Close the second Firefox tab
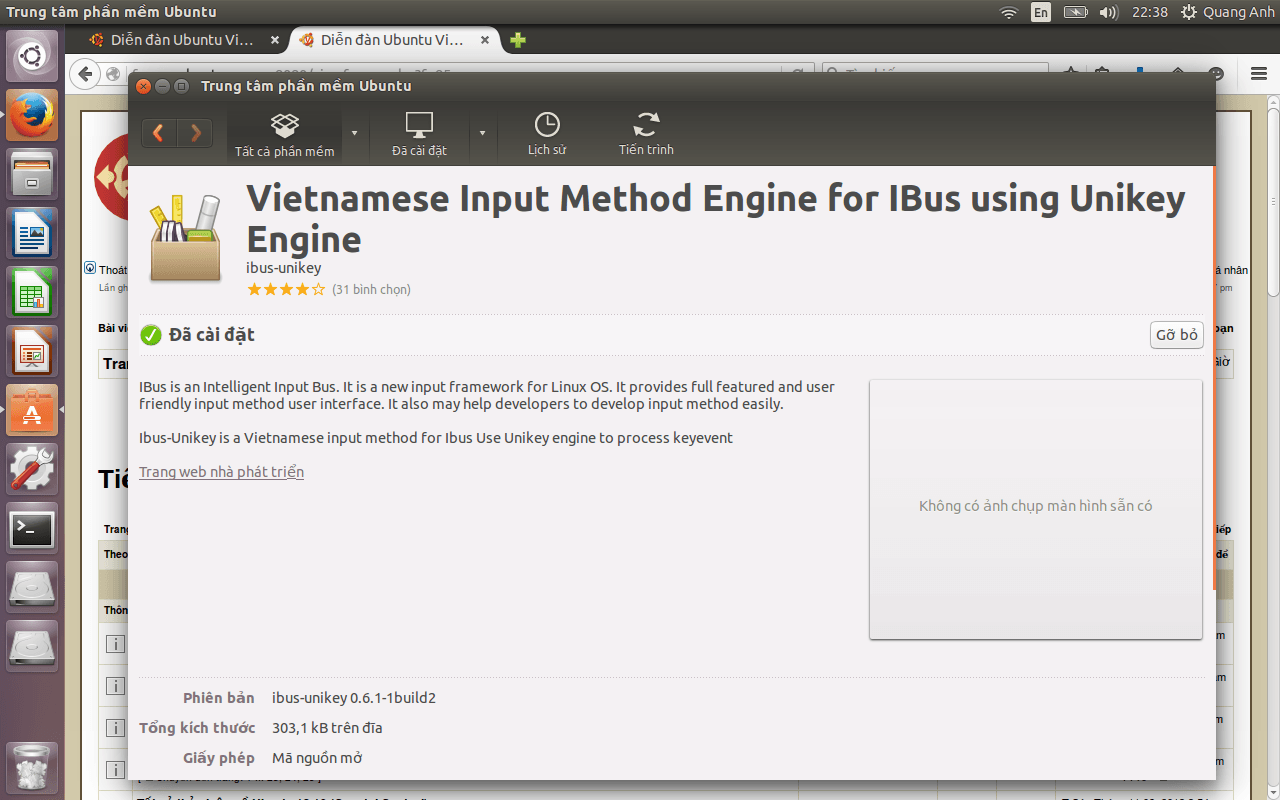Viewport: 1280px width, 800px height. pyautogui.click(x=485, y=41)
